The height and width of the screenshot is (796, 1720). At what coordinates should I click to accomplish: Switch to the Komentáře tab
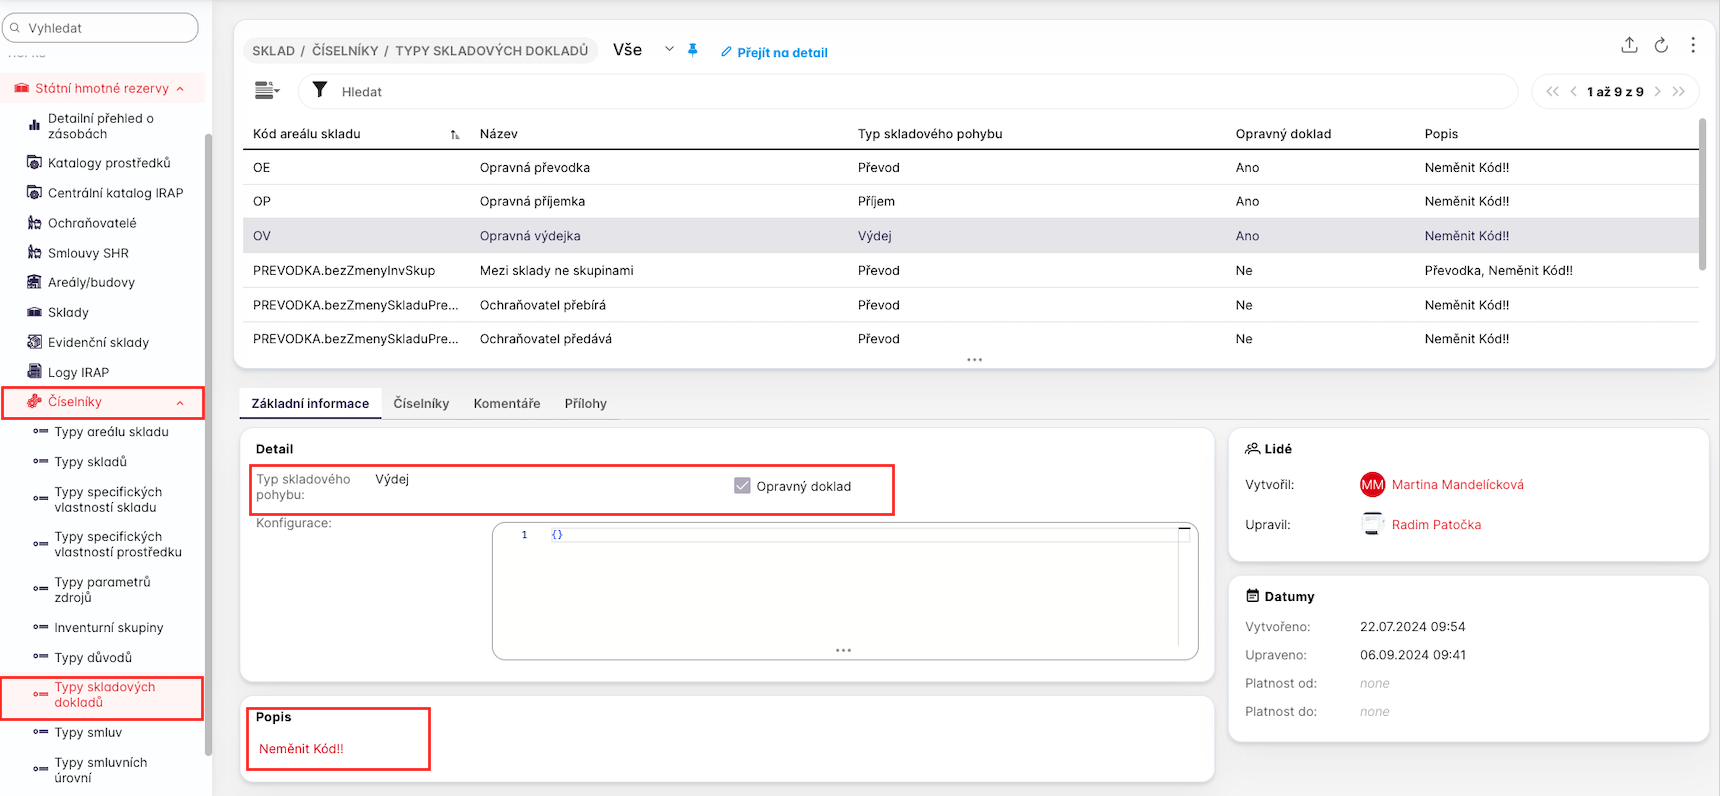(506, 403)
